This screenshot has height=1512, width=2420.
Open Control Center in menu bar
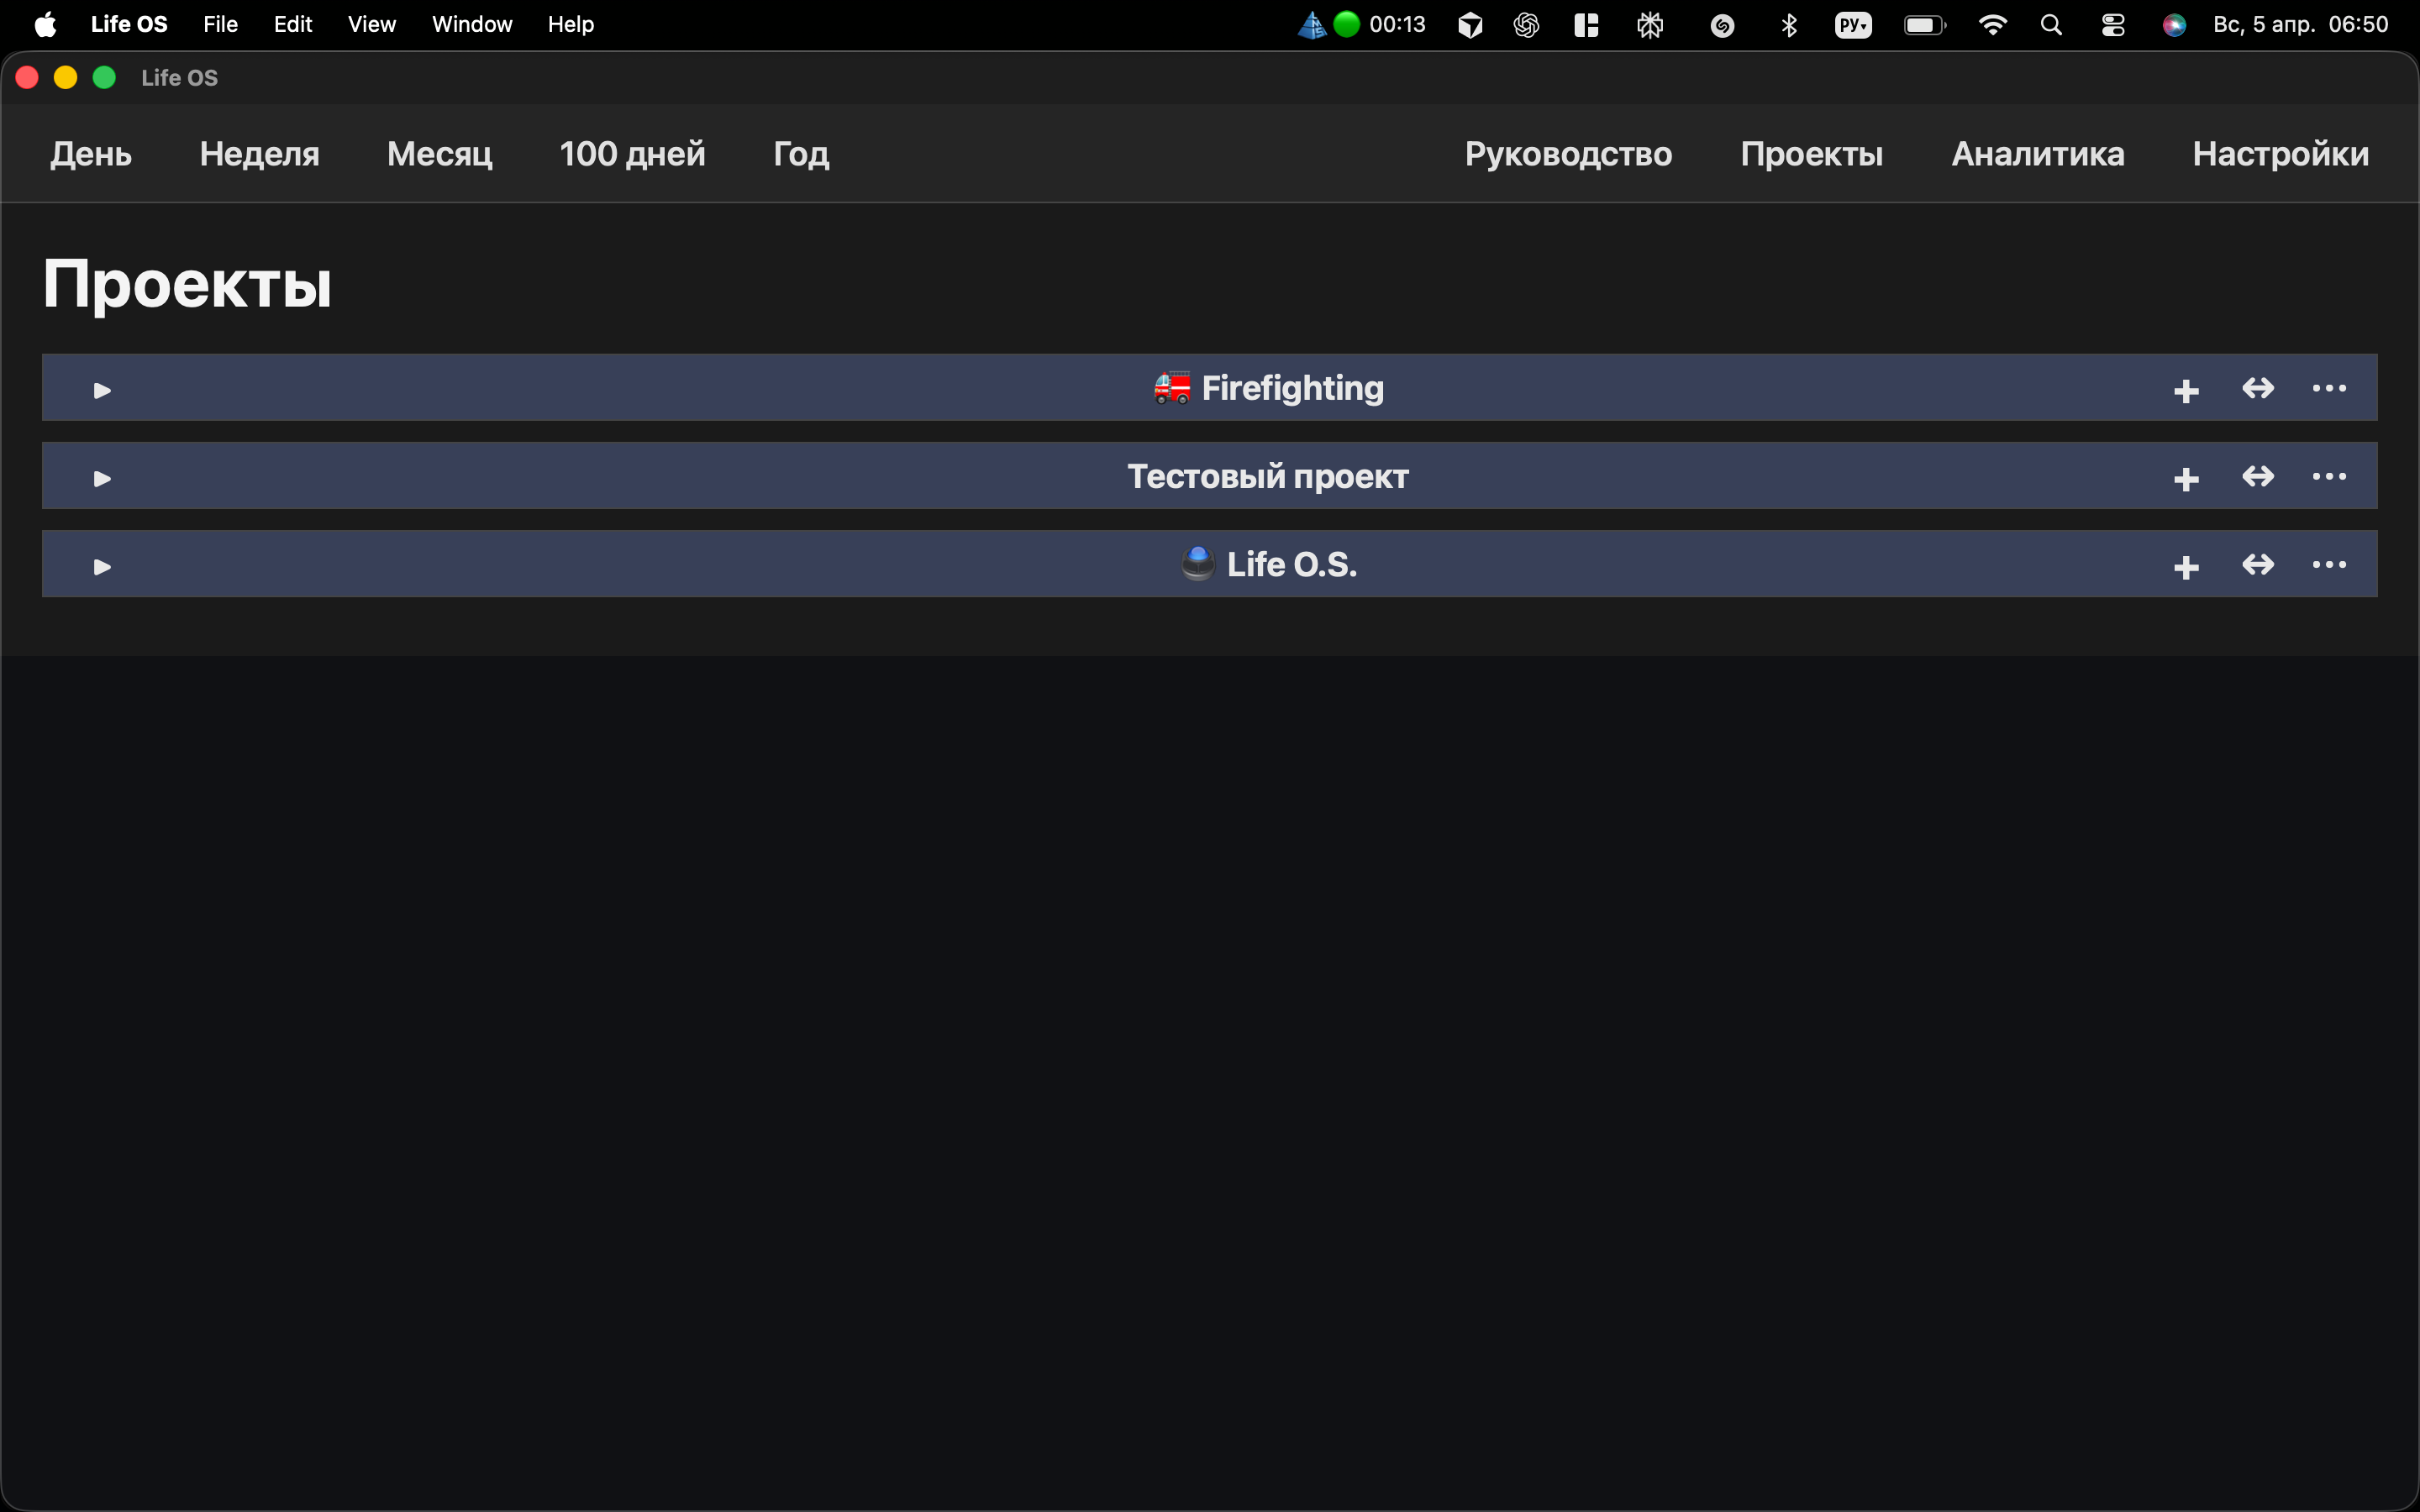tap(2113, 25)
